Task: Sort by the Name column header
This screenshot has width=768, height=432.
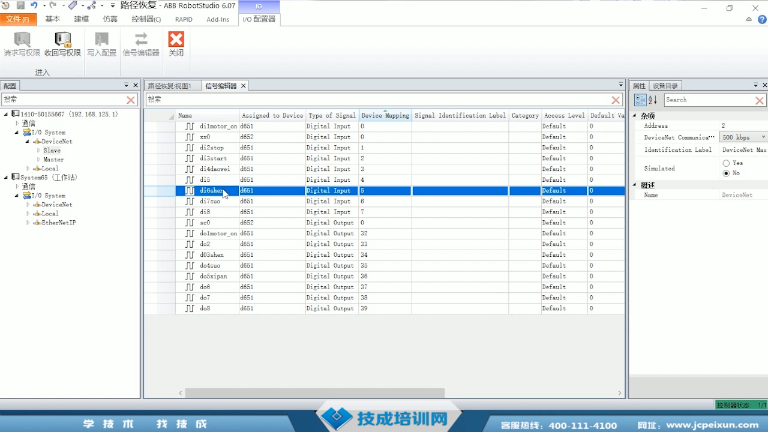Action: pos(208,116)
